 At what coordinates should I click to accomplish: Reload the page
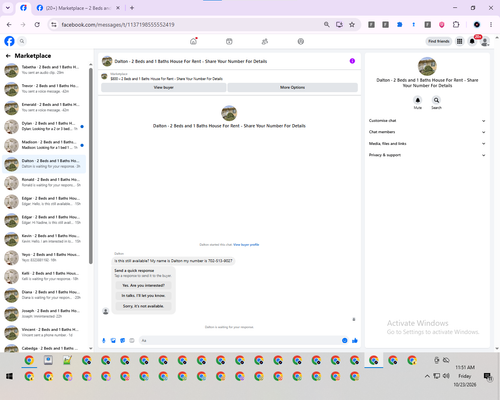pyautogui.click(x=37, y=25)
